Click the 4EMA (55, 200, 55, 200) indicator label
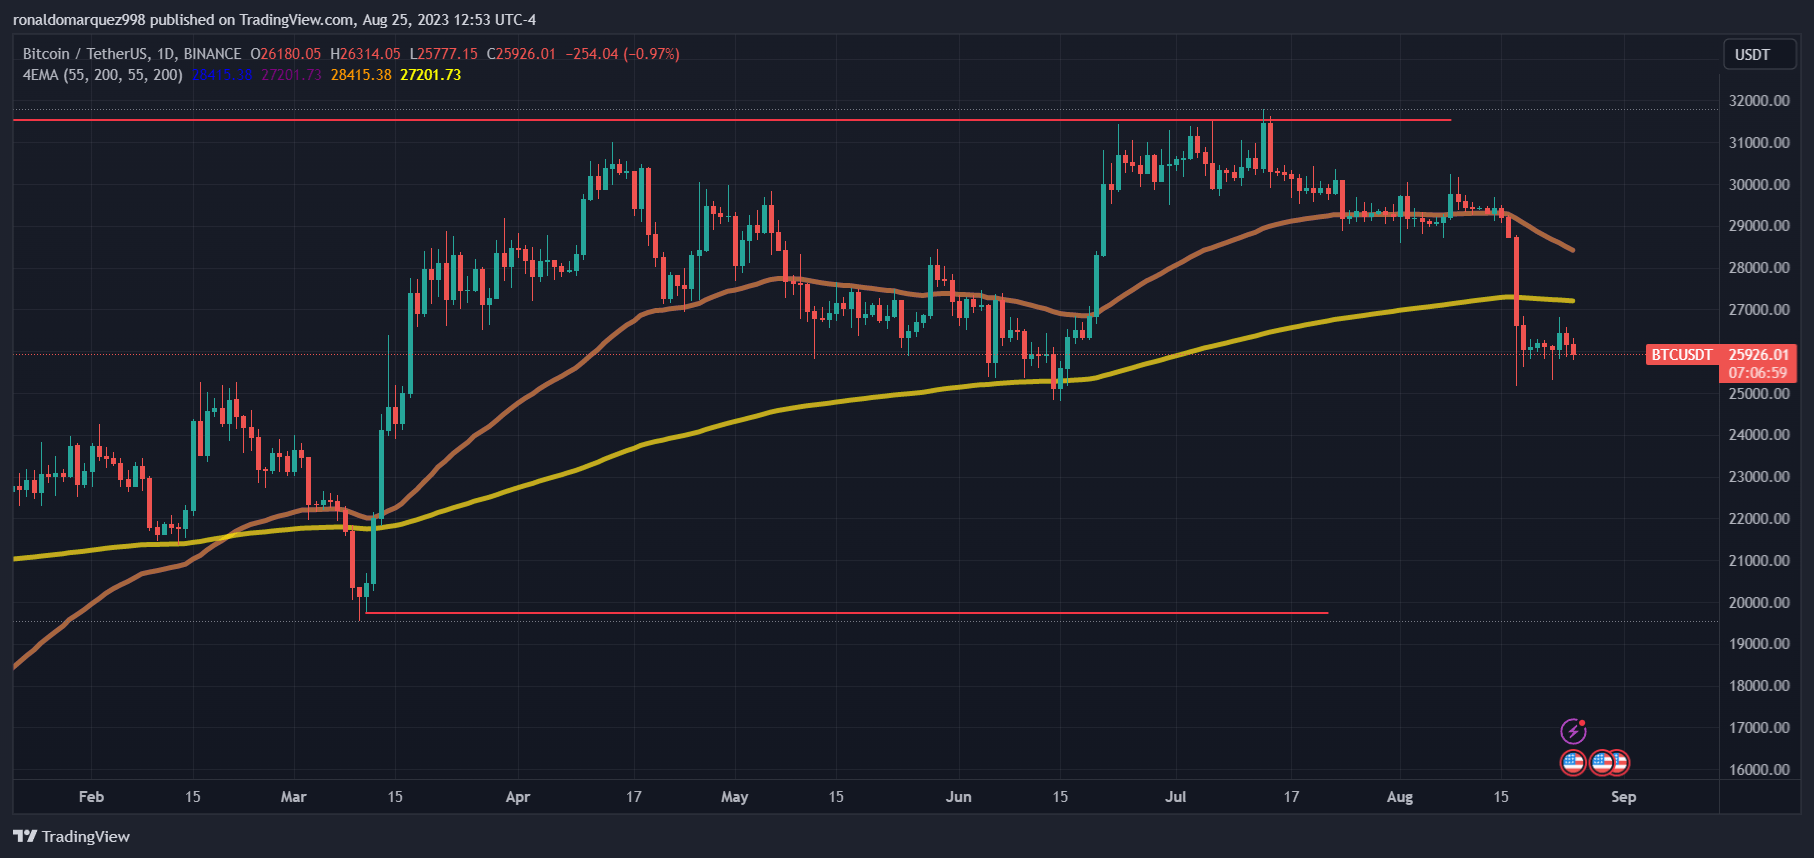Viewport: 1814px width, 858px height. coord(103,75)
